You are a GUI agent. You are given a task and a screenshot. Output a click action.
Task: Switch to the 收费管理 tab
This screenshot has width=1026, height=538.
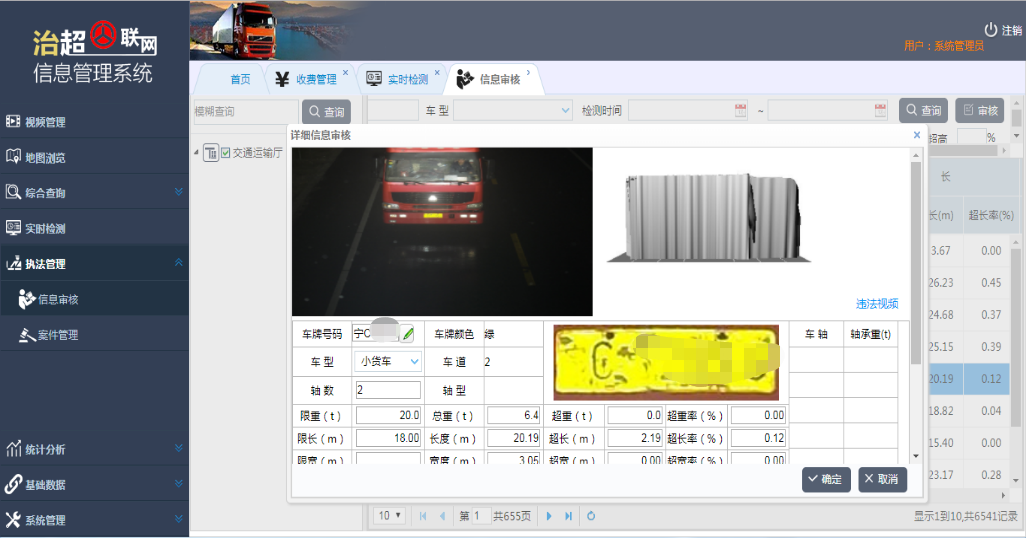315,79
